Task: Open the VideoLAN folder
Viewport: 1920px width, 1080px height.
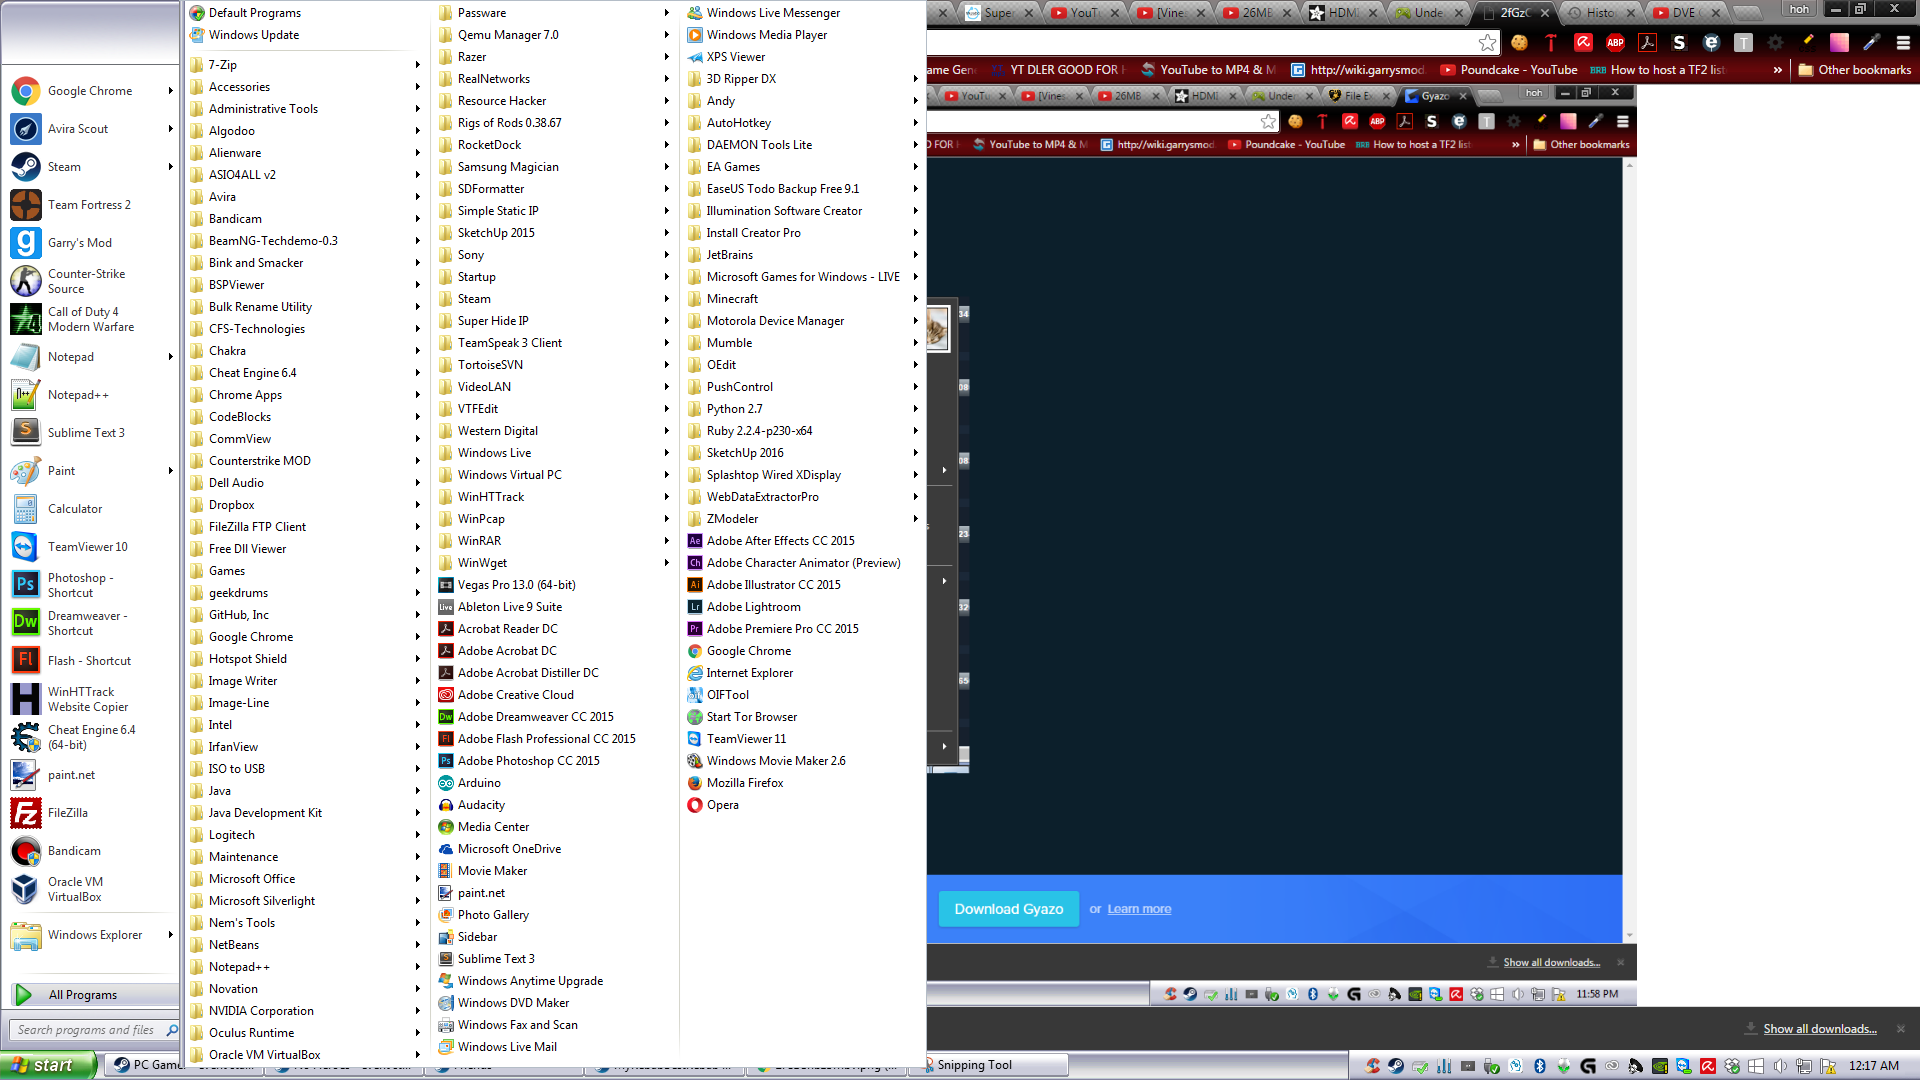Action: tap(554, 387)
